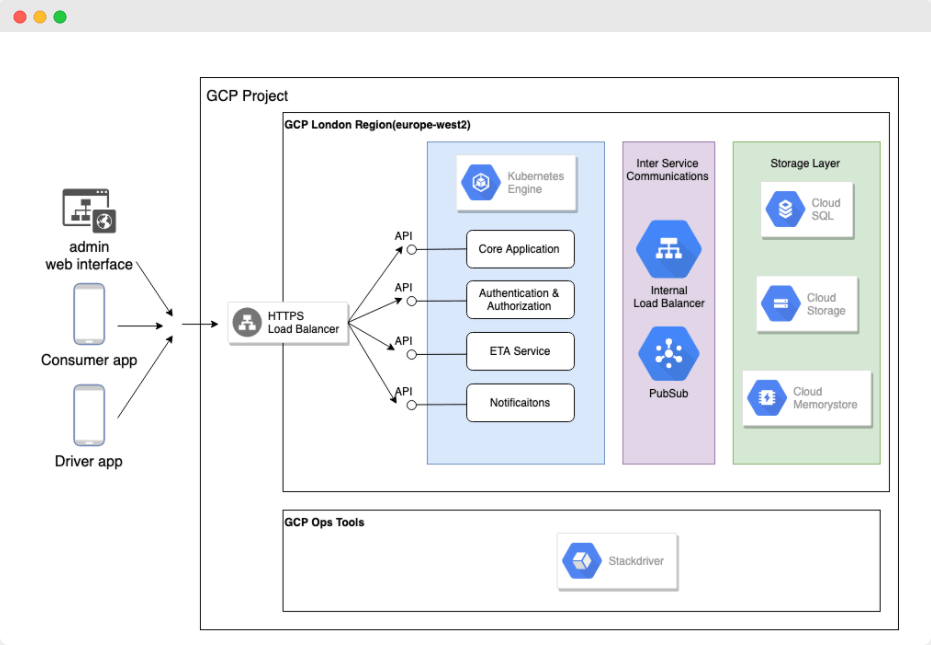Click the green maximize window button
Screen dimensions: 931x645
click(x=60, y=17)
